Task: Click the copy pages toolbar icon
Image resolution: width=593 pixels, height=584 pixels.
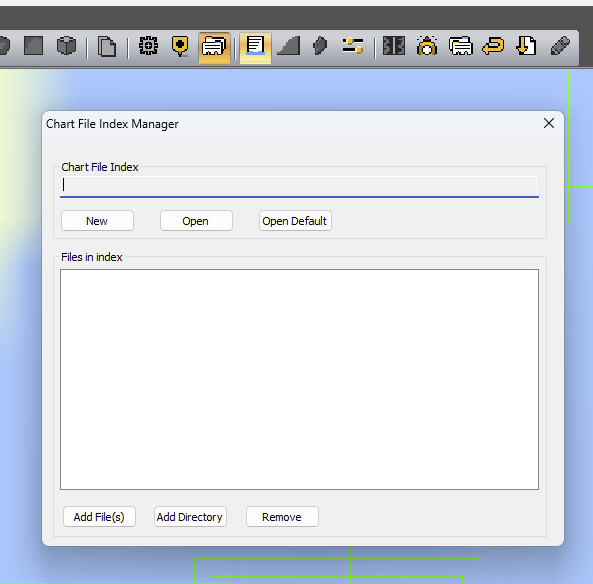Action: tap(107, 47)
